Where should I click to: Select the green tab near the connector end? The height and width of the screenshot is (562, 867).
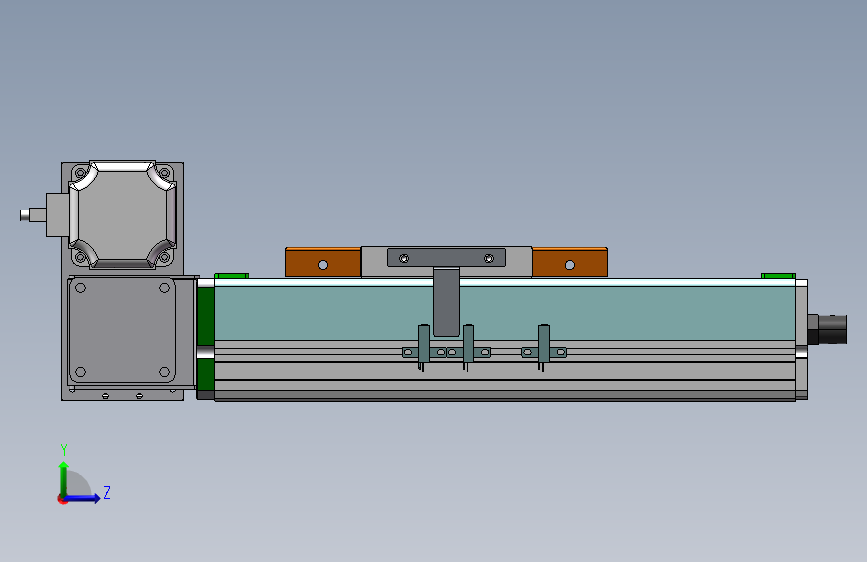(778, 275)
